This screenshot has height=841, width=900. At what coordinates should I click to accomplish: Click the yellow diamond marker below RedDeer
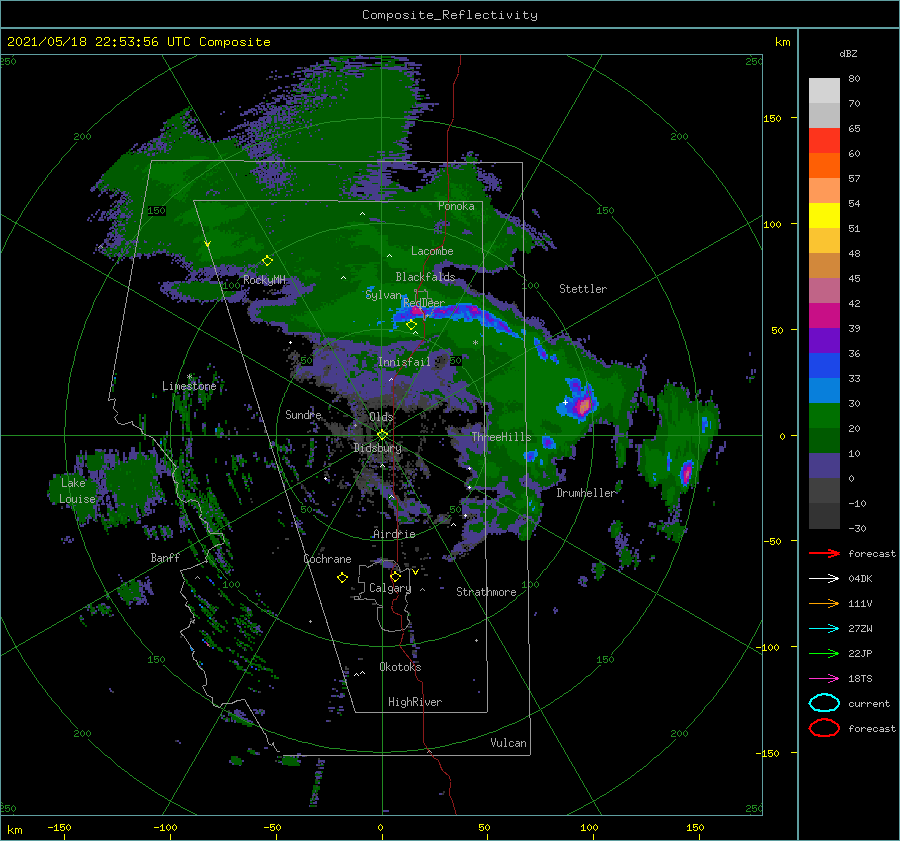411,325
